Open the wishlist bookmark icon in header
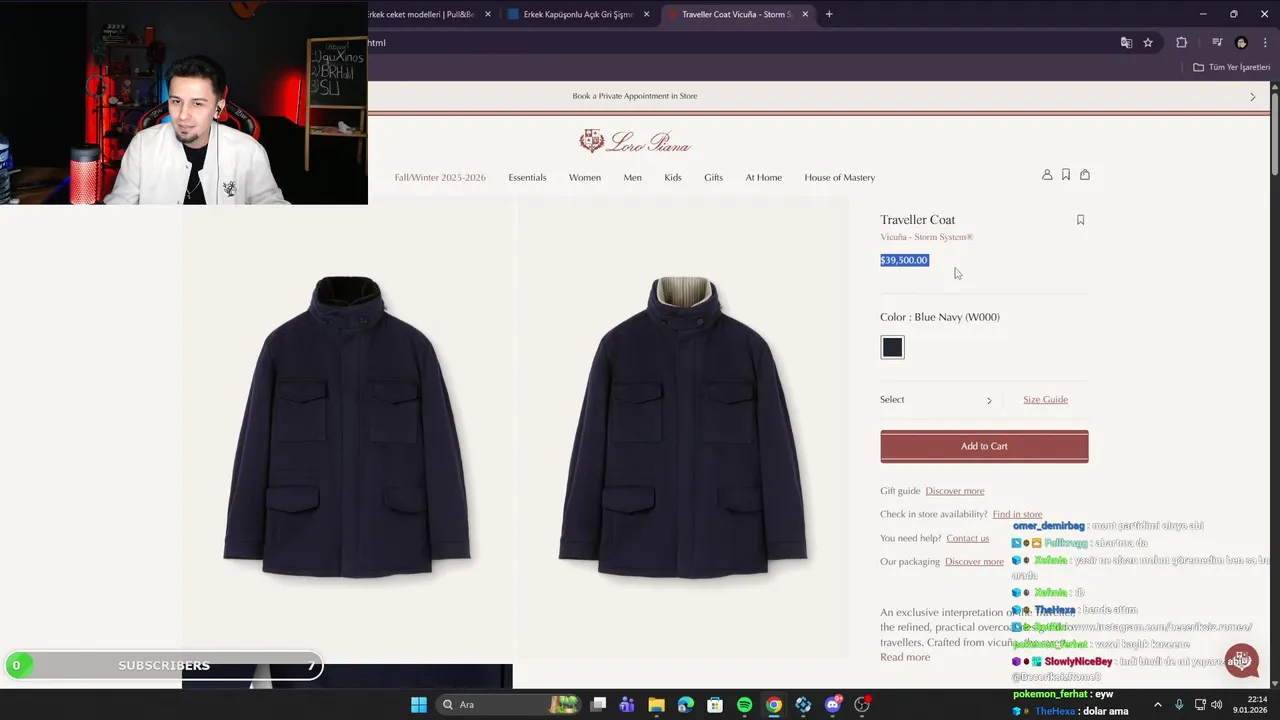 (x=1066, y=175)
